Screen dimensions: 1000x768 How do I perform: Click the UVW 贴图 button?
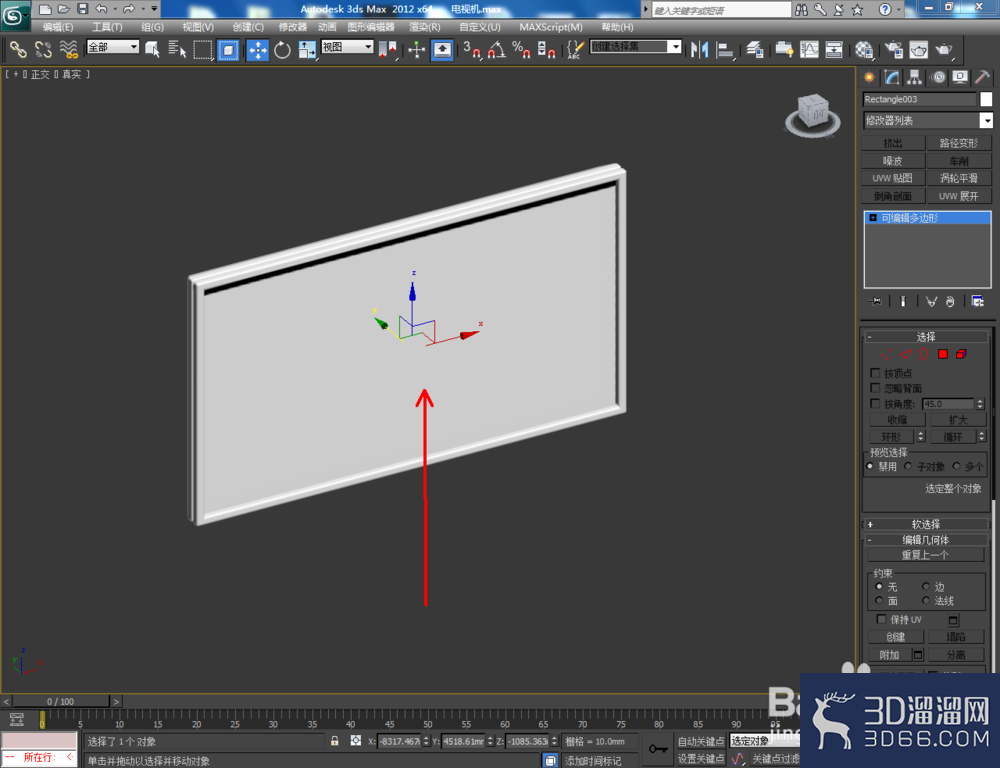(893, 178)
